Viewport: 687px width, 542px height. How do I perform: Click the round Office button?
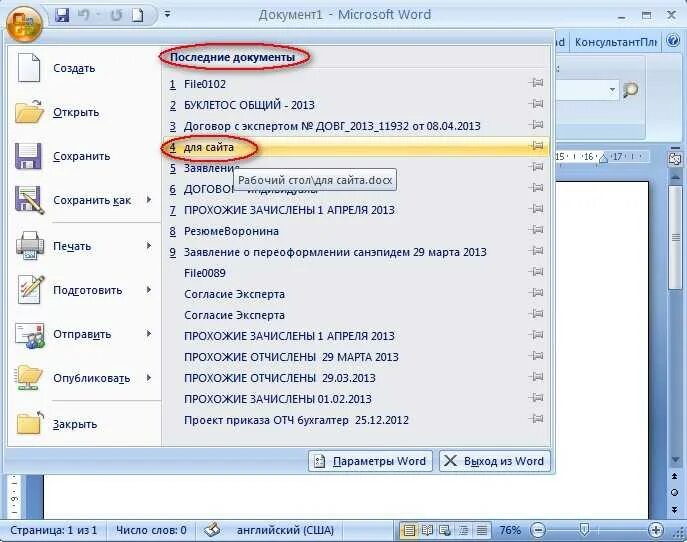click(24, 24)
